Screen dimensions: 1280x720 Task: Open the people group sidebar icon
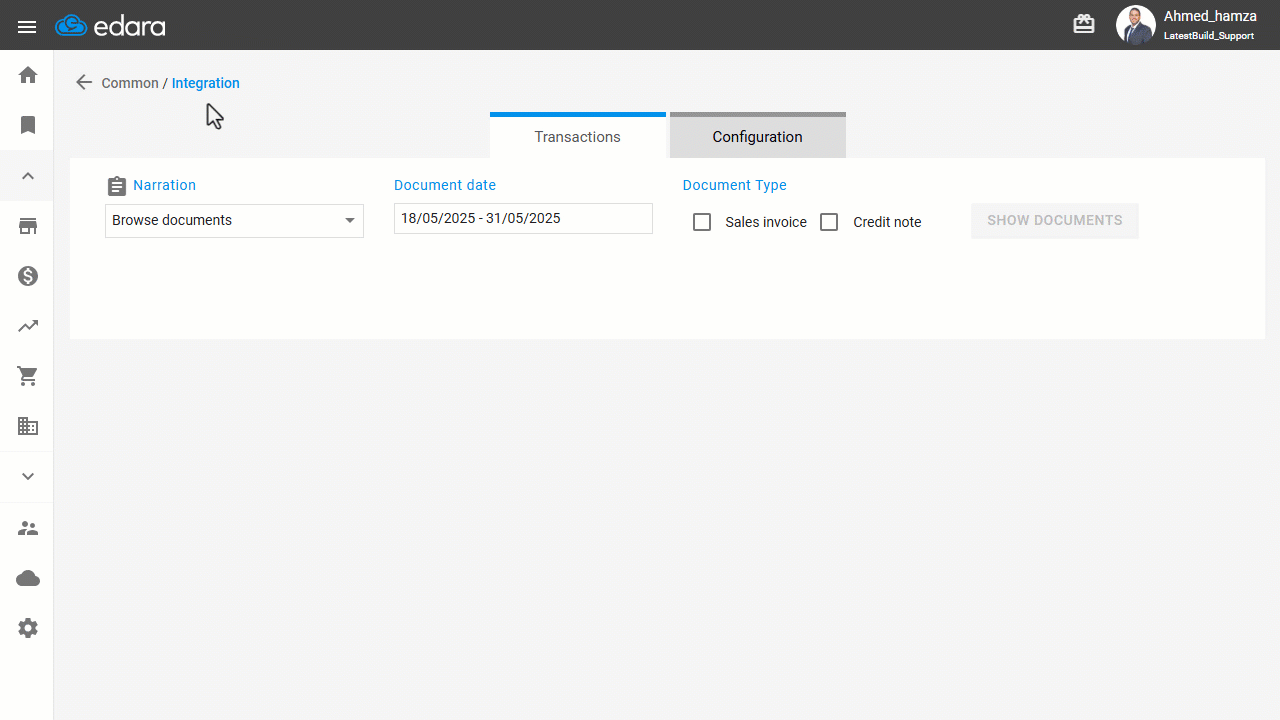[x=28, y=528]
